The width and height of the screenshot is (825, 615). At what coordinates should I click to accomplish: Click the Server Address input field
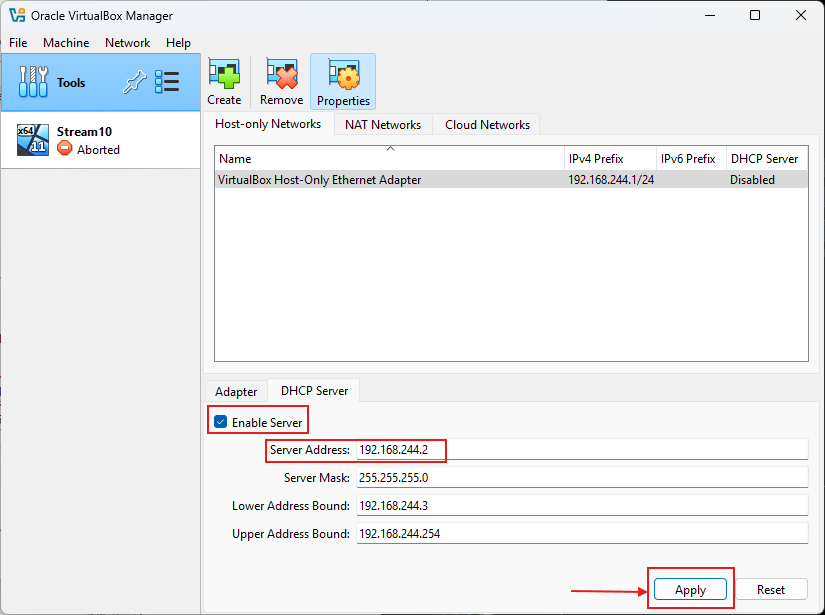[x=580, y=450]
